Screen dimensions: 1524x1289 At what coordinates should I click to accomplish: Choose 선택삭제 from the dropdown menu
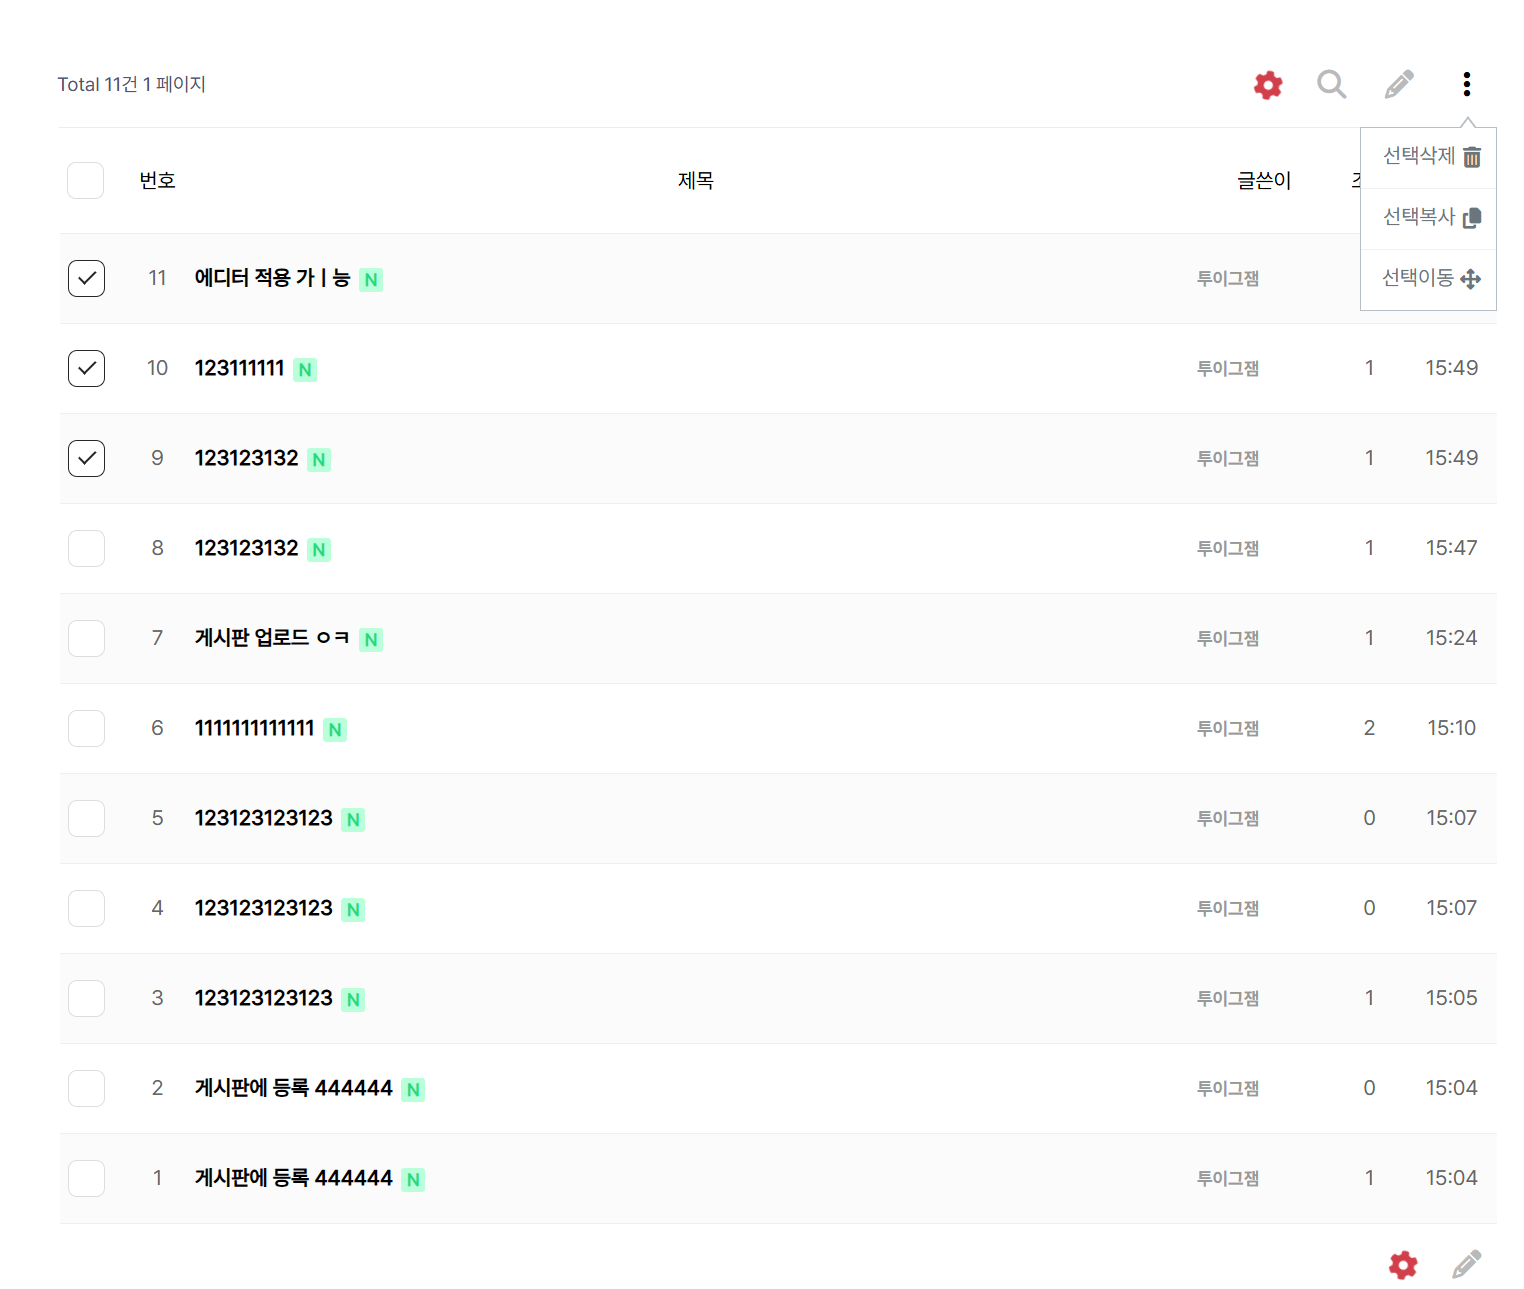(x=1431, y=156)
